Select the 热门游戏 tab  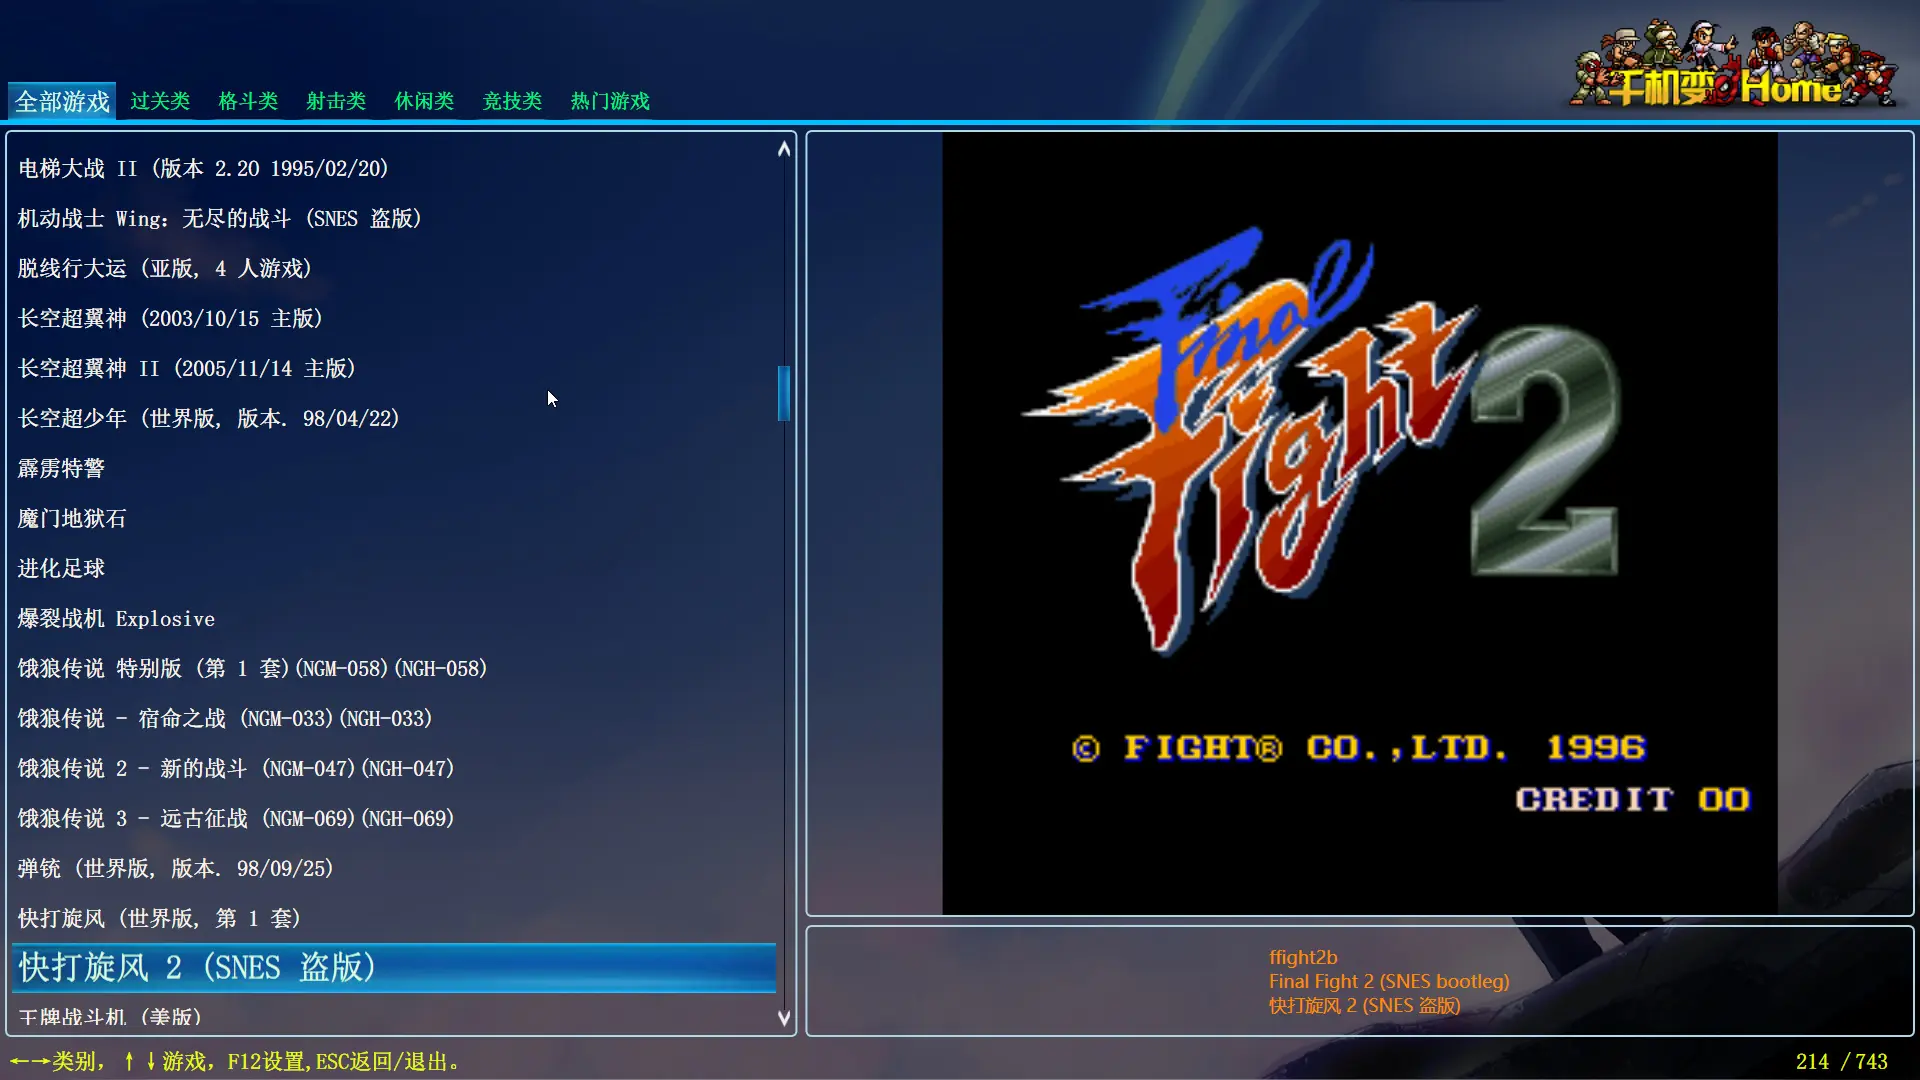click(610, 101)
